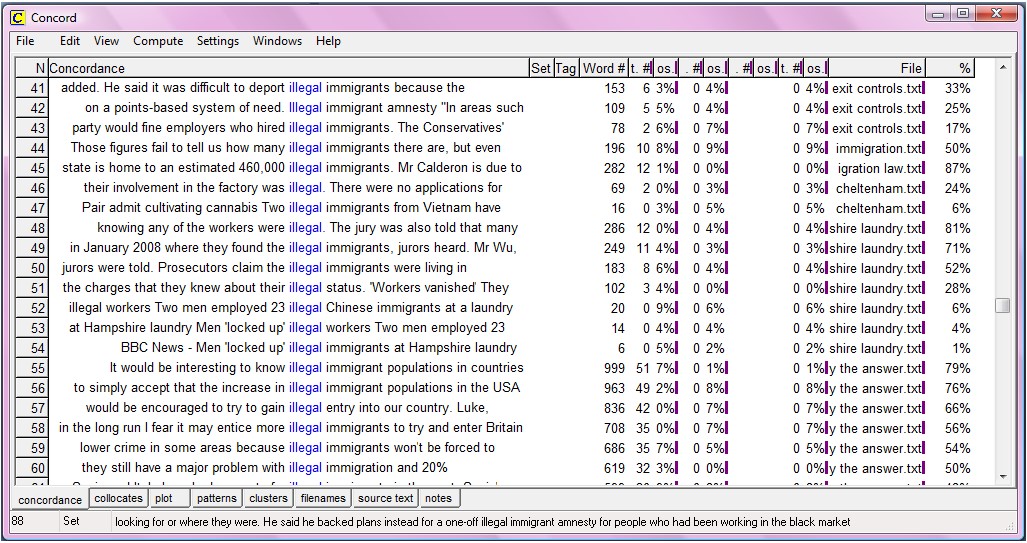
Task: Click the Concord app icon in title bar
Action: point(17,17)
